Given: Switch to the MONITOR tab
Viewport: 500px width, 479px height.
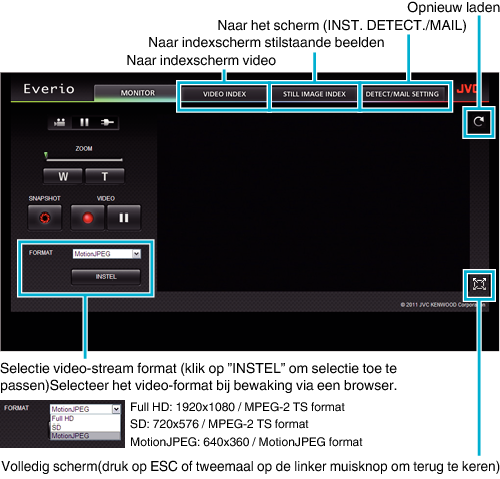Looking at the screenshot, I should tap(137, 93).
